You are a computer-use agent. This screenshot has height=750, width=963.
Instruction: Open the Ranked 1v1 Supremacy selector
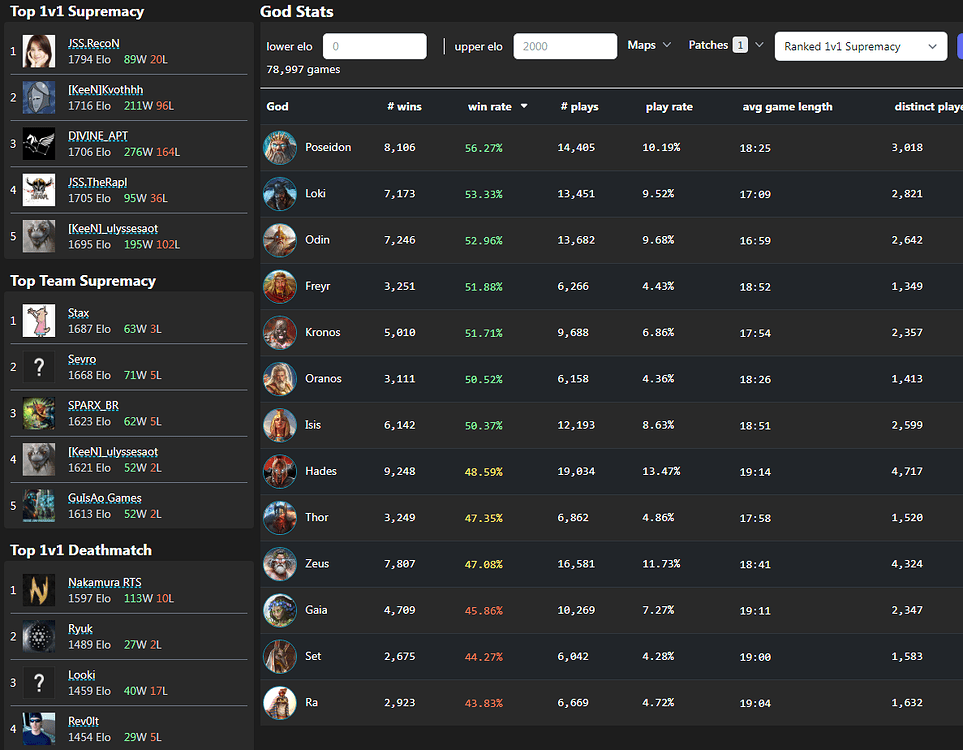(x=861, y=47)
